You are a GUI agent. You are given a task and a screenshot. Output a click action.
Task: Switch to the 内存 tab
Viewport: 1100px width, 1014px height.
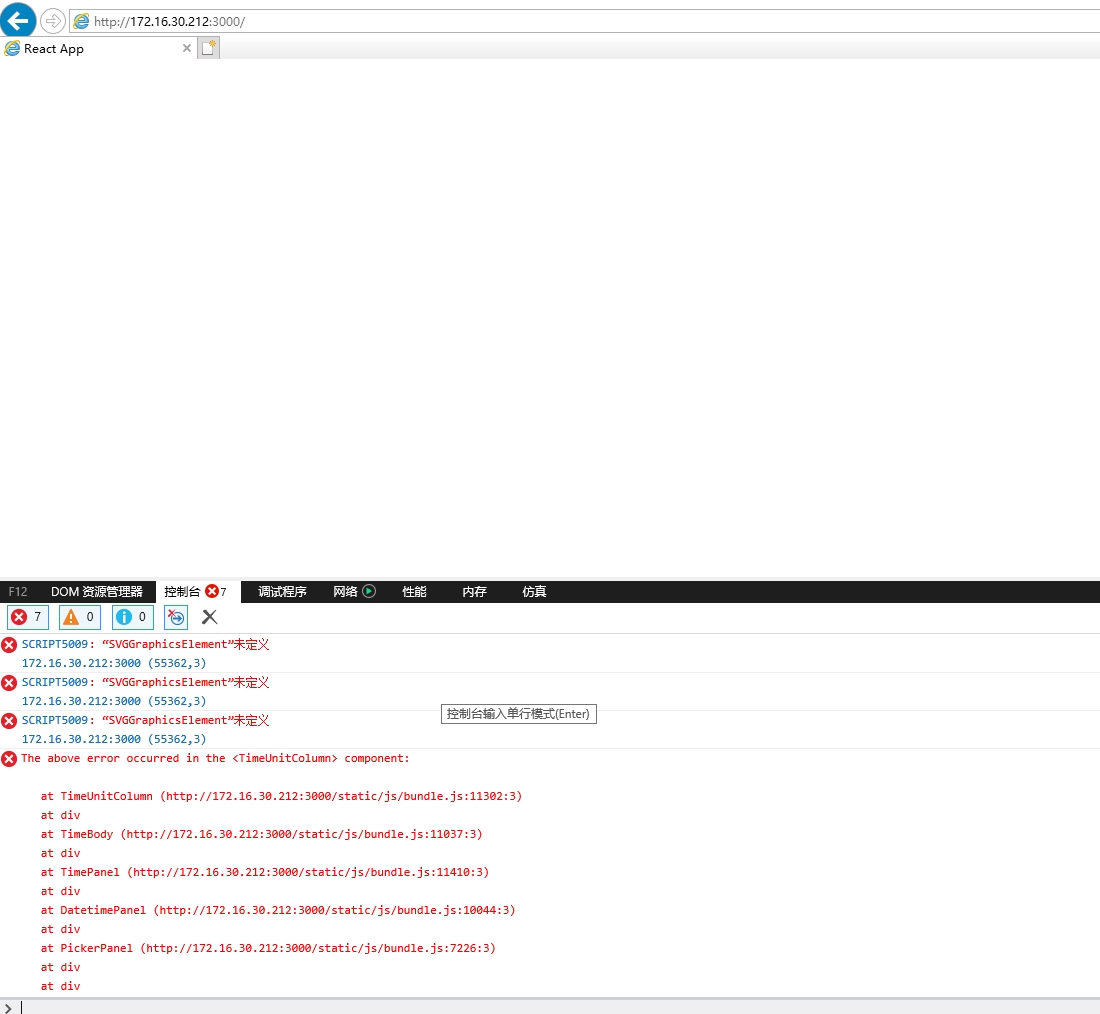point(474,591)
